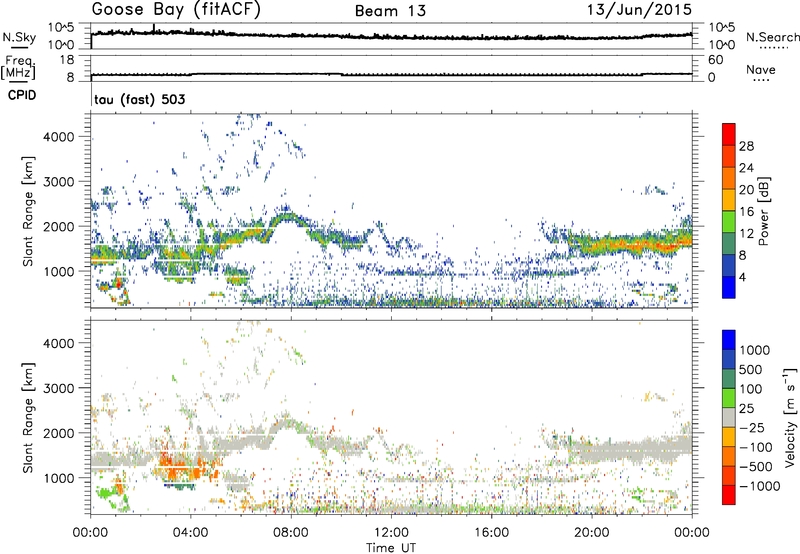Click the arched echo near 08:00 in power panel
Viewport: 800px width, 554px height.
(288, 219)
